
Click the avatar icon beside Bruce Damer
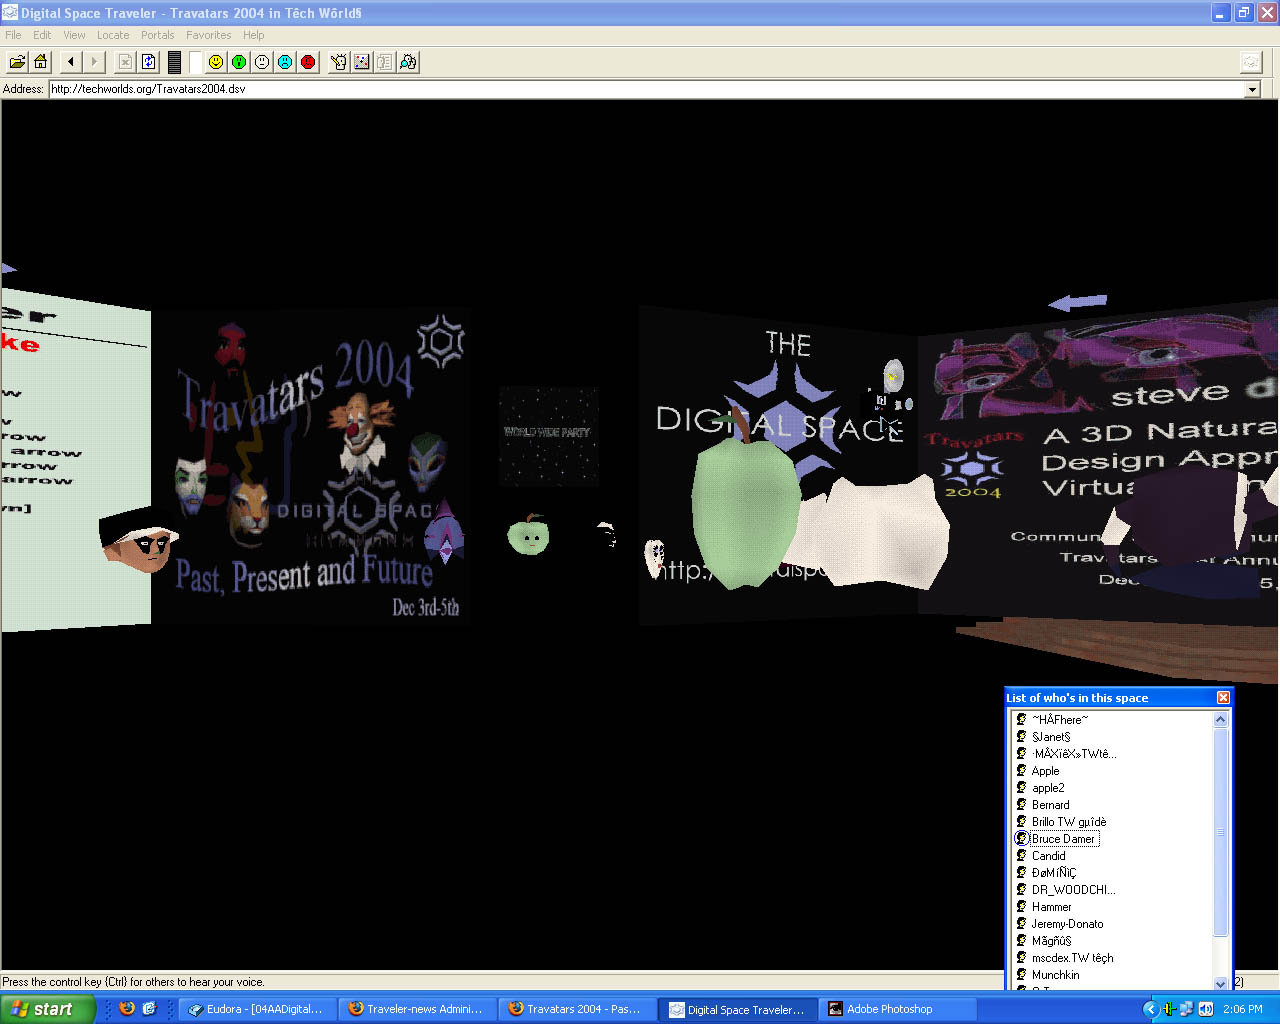(1021, 839)
